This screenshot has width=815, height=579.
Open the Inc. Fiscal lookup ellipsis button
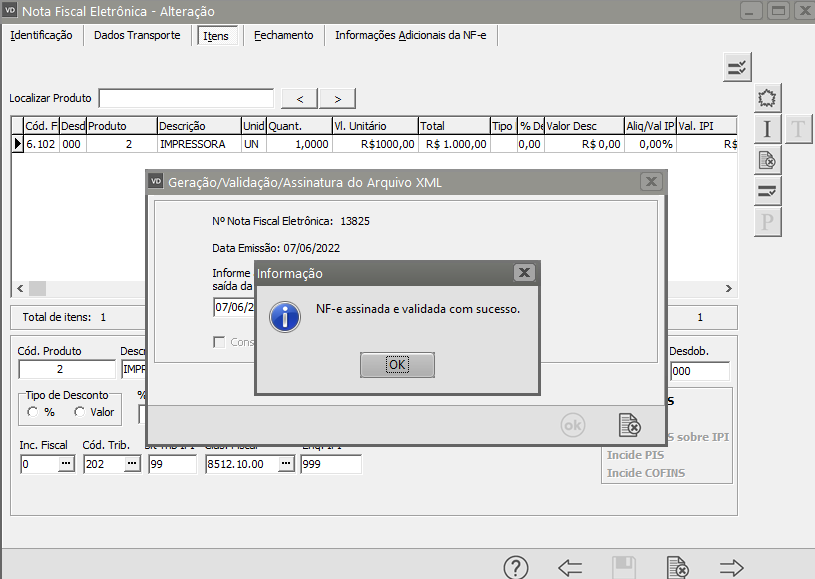66,464
